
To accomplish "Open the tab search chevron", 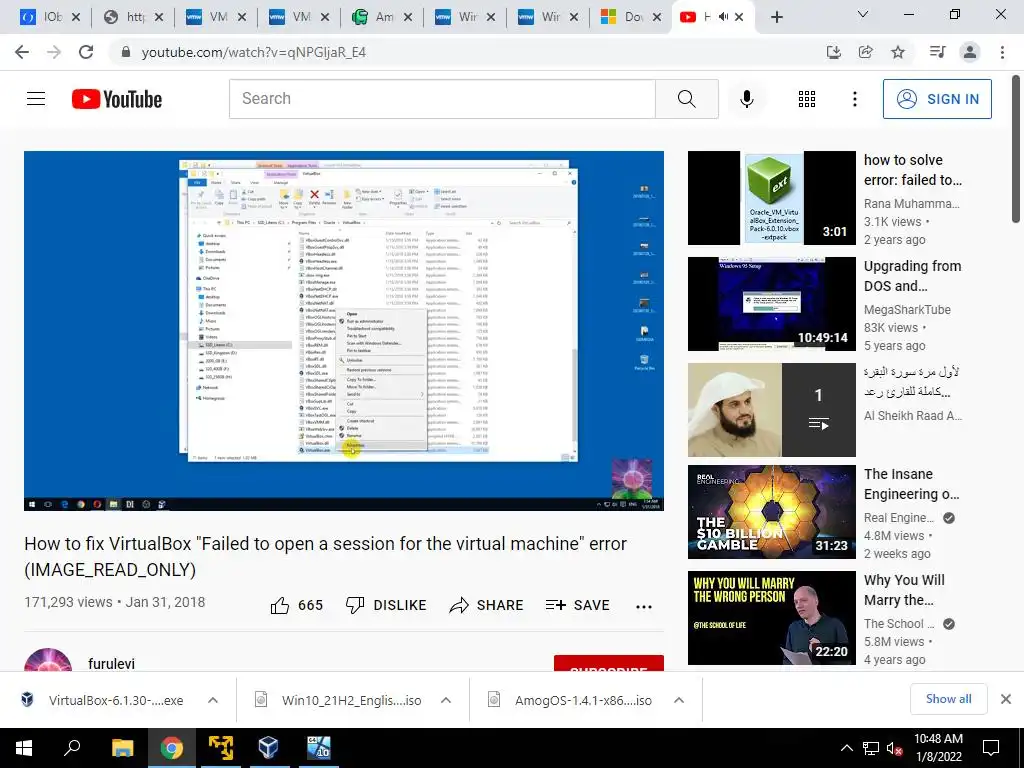I will (863, 14).
